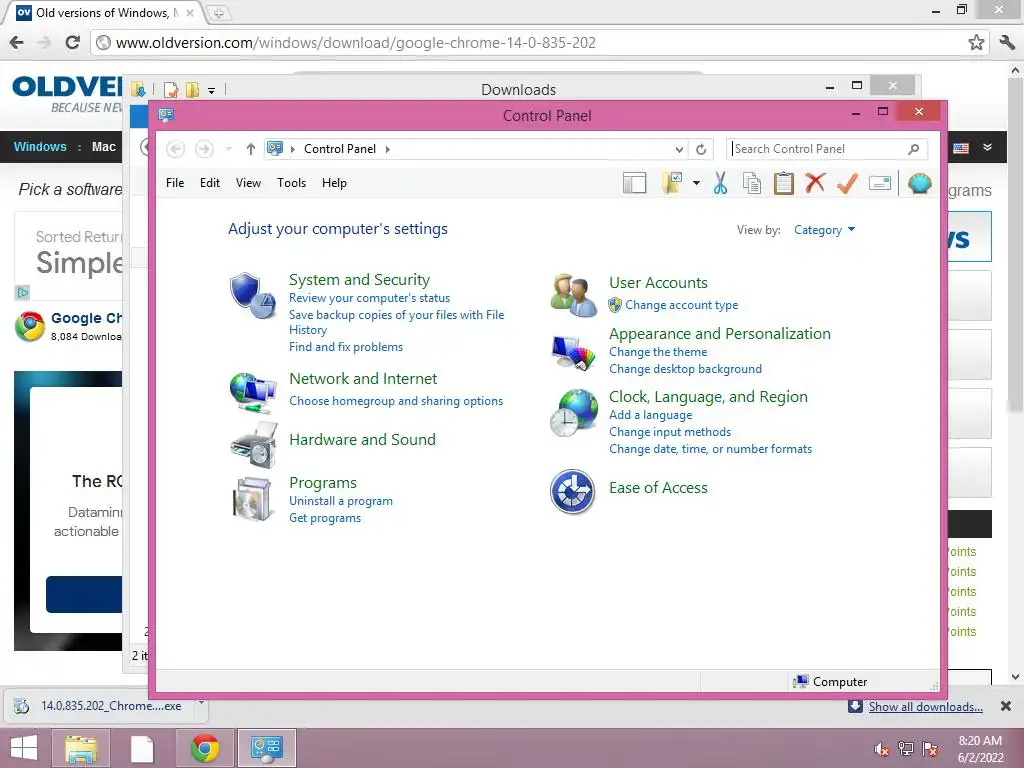Open File Explorer from taskbar

81,748
